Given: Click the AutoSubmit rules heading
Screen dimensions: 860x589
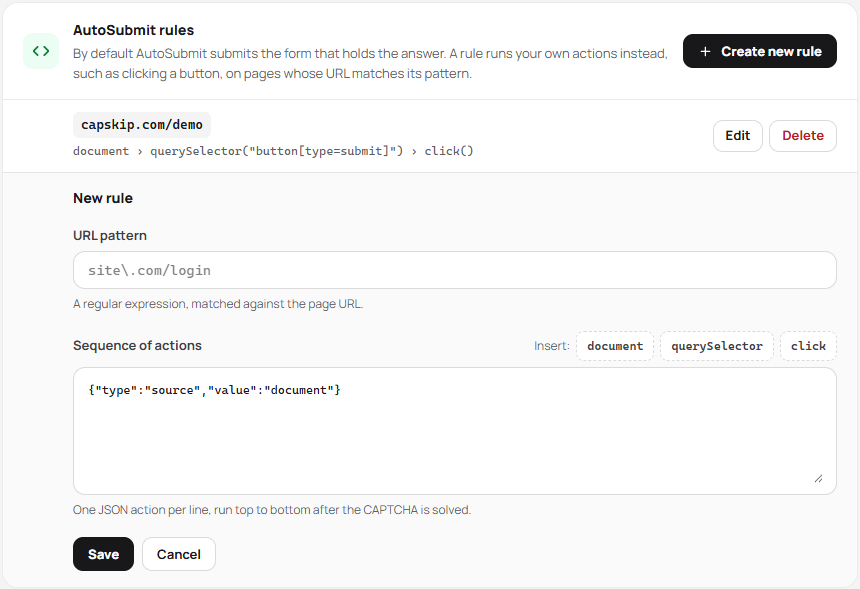Looking at the screenshot, I should pos(133,30).
